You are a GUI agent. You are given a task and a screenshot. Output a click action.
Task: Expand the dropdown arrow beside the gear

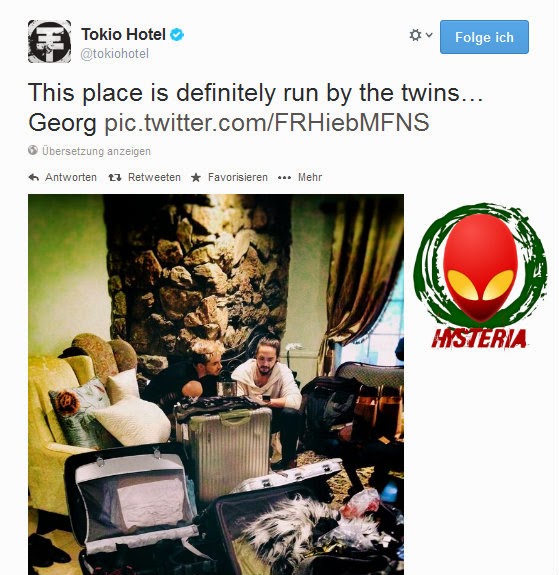[429, 35]
